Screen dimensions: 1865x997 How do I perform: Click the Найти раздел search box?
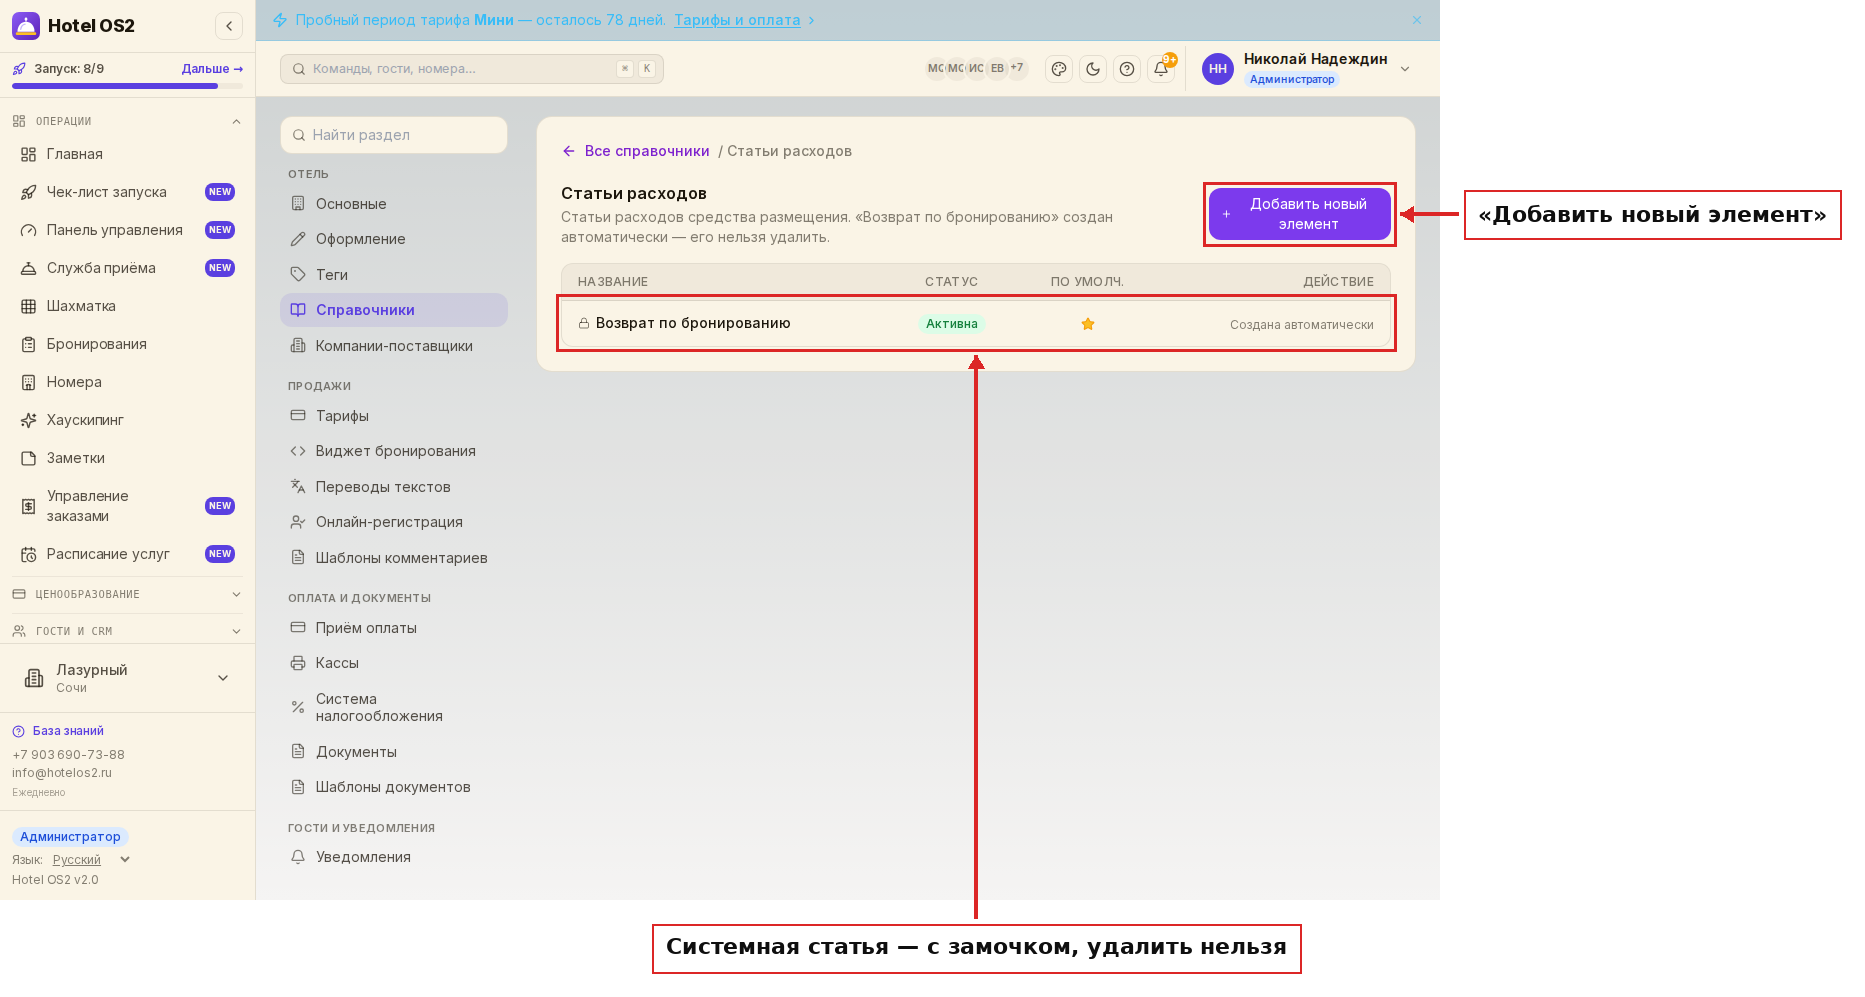pos(394,135)
